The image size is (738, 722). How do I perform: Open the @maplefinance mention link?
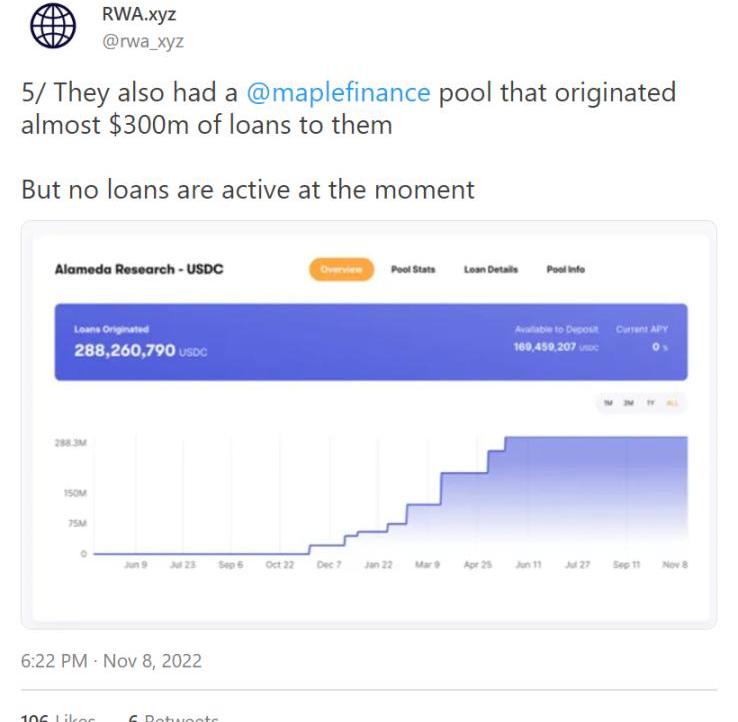point(338,93)
